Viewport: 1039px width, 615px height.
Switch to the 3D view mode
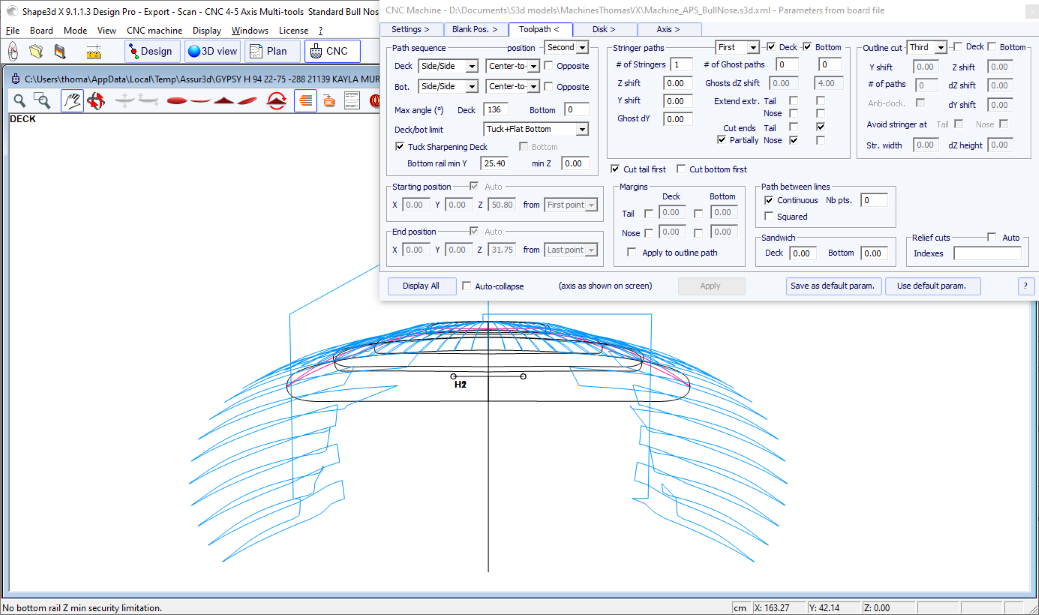tap(213, 51)
